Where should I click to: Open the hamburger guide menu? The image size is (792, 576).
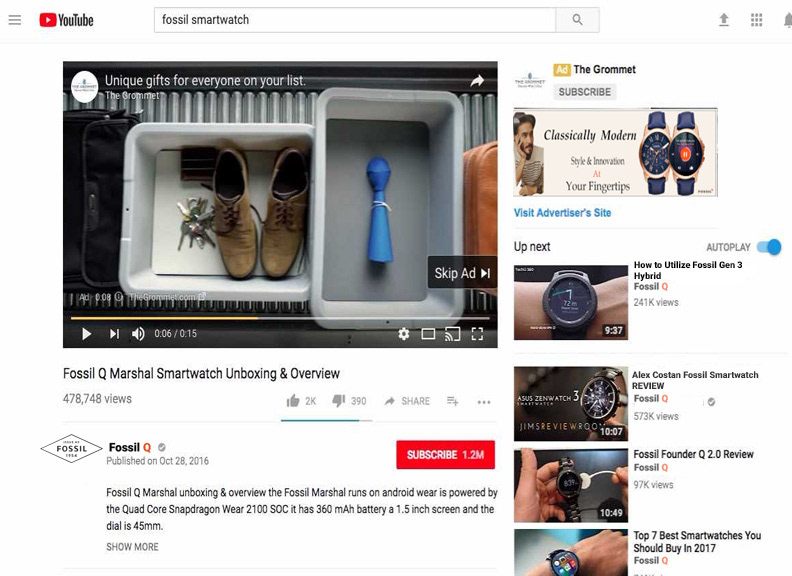coord(15,20)
